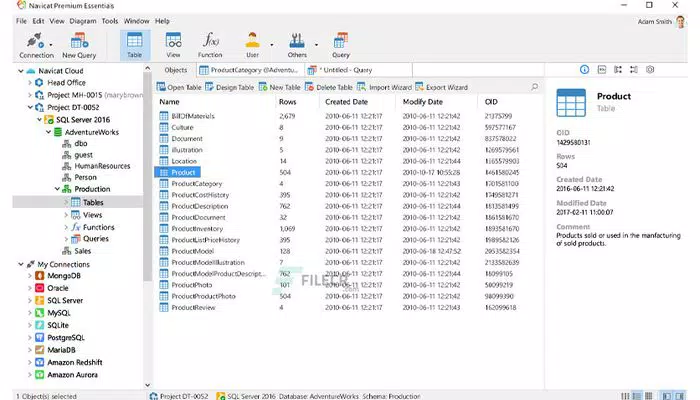The width and height of the screenshot is (700, 400).
Task: Click the navigation tree scroll down arrow
Action: (x=148, y=385)
